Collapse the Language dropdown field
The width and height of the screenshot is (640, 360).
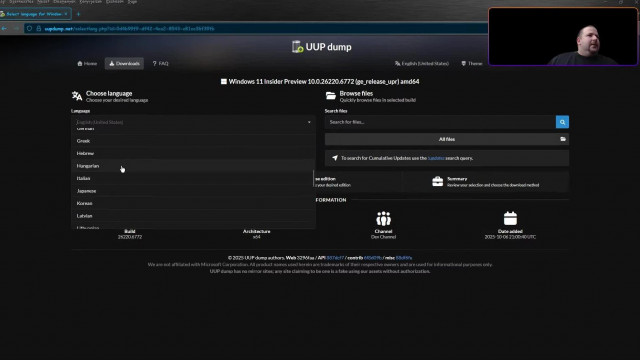tap(193, 122)
